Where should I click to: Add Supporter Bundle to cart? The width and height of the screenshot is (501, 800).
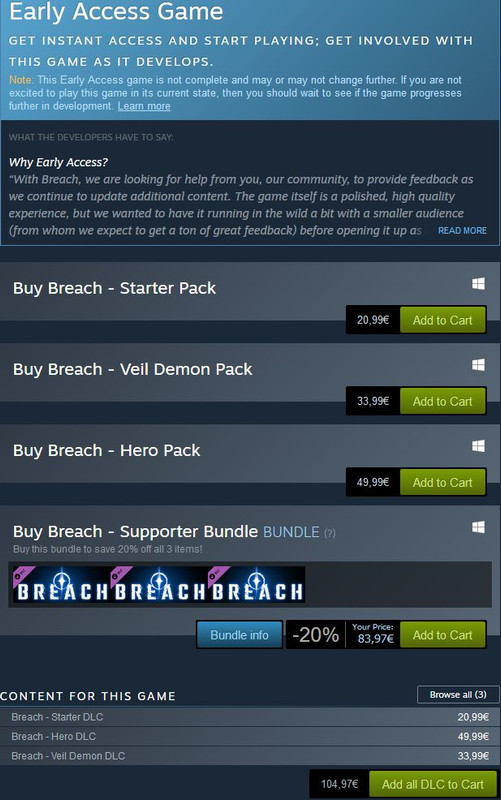442,635
